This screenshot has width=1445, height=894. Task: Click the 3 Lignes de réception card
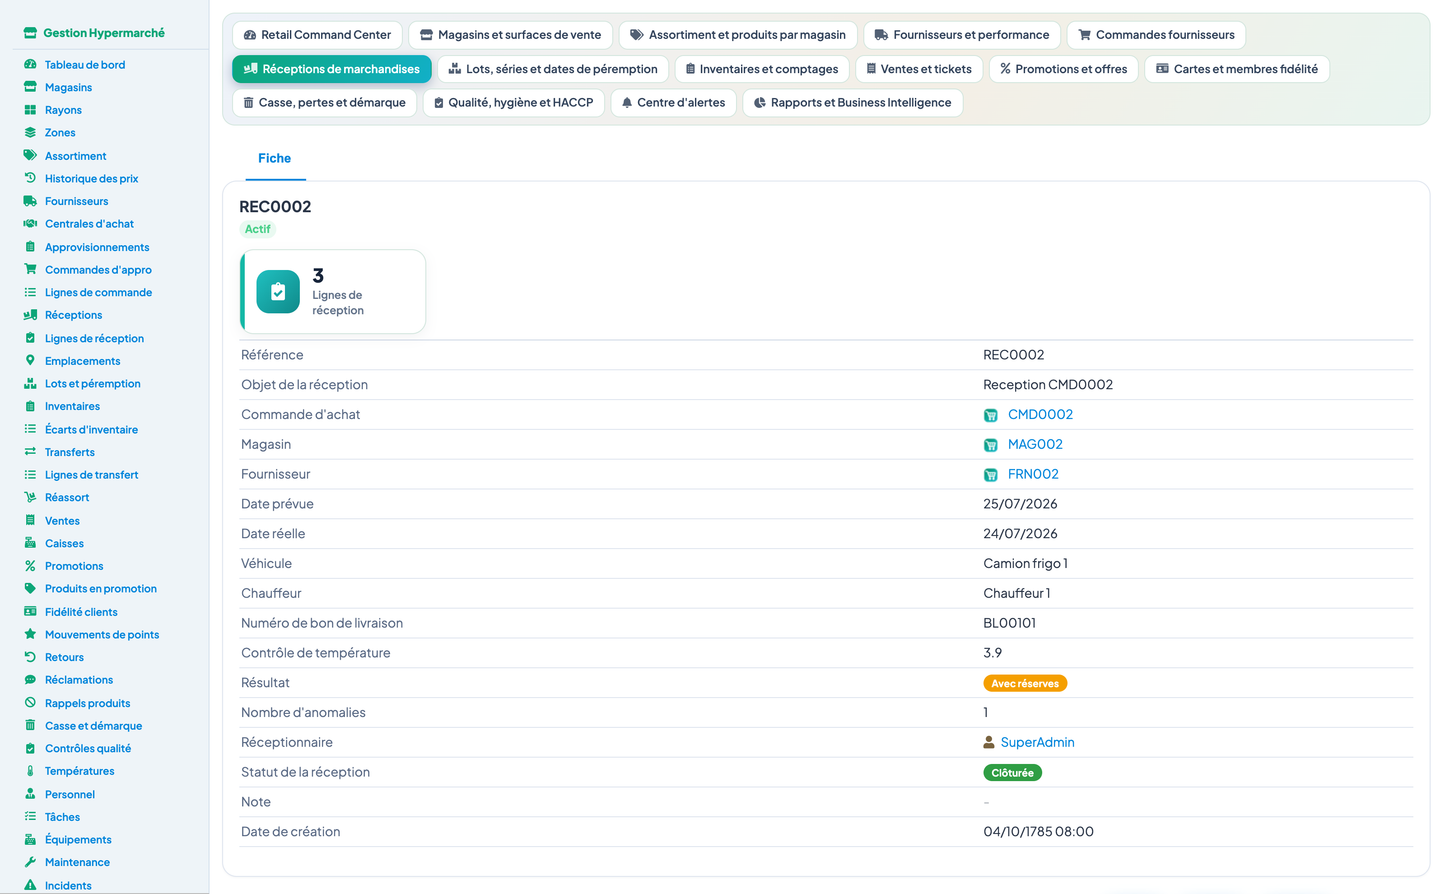point(333,292)
